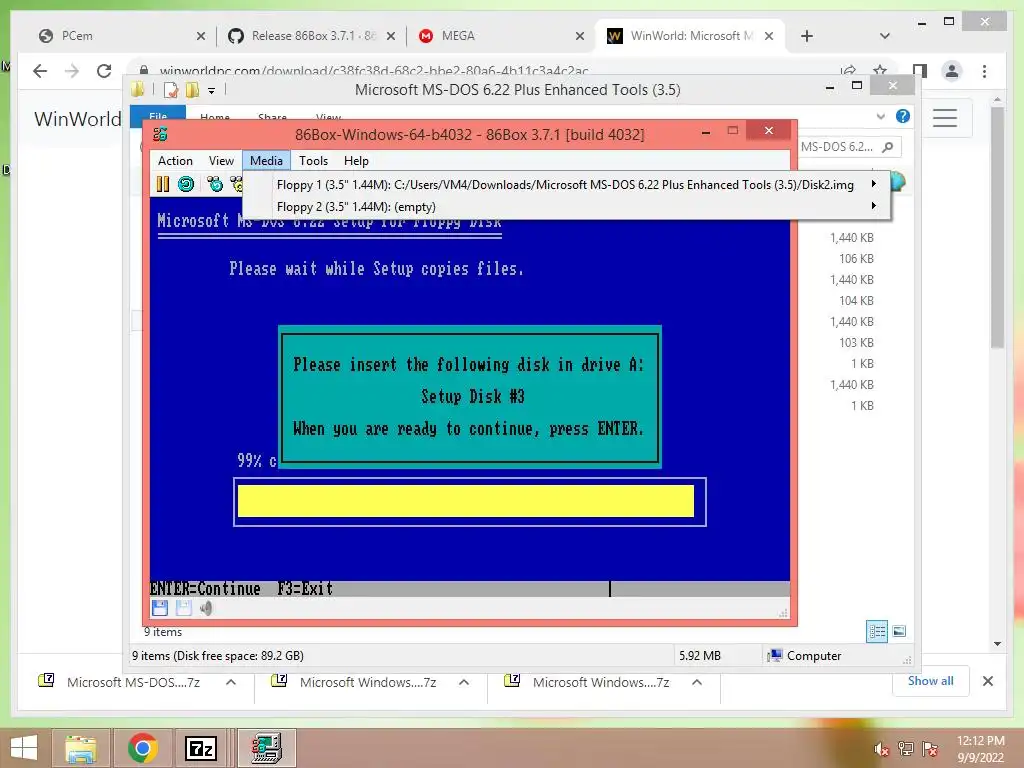Close the MEGA tab
The height and width of the screenshot is (768, 1024).
point(580,36)
